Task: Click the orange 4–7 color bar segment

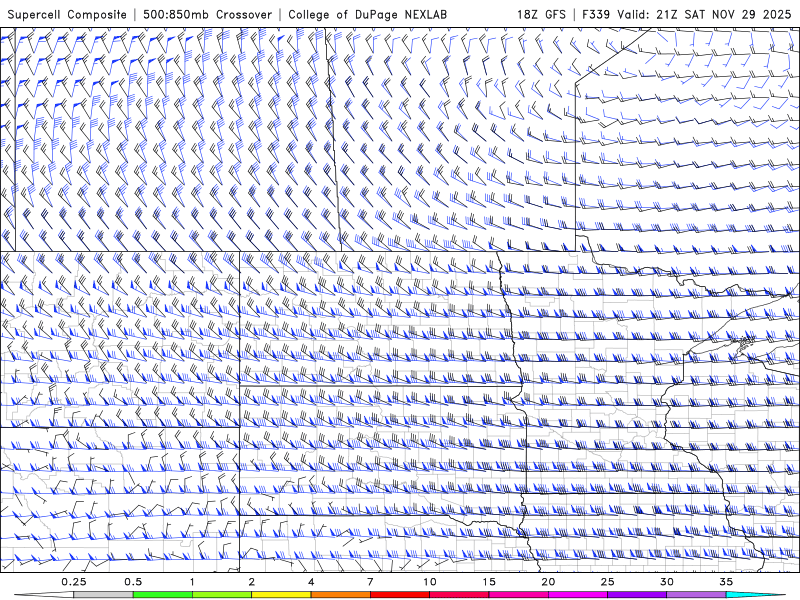Action: point(340,595)
